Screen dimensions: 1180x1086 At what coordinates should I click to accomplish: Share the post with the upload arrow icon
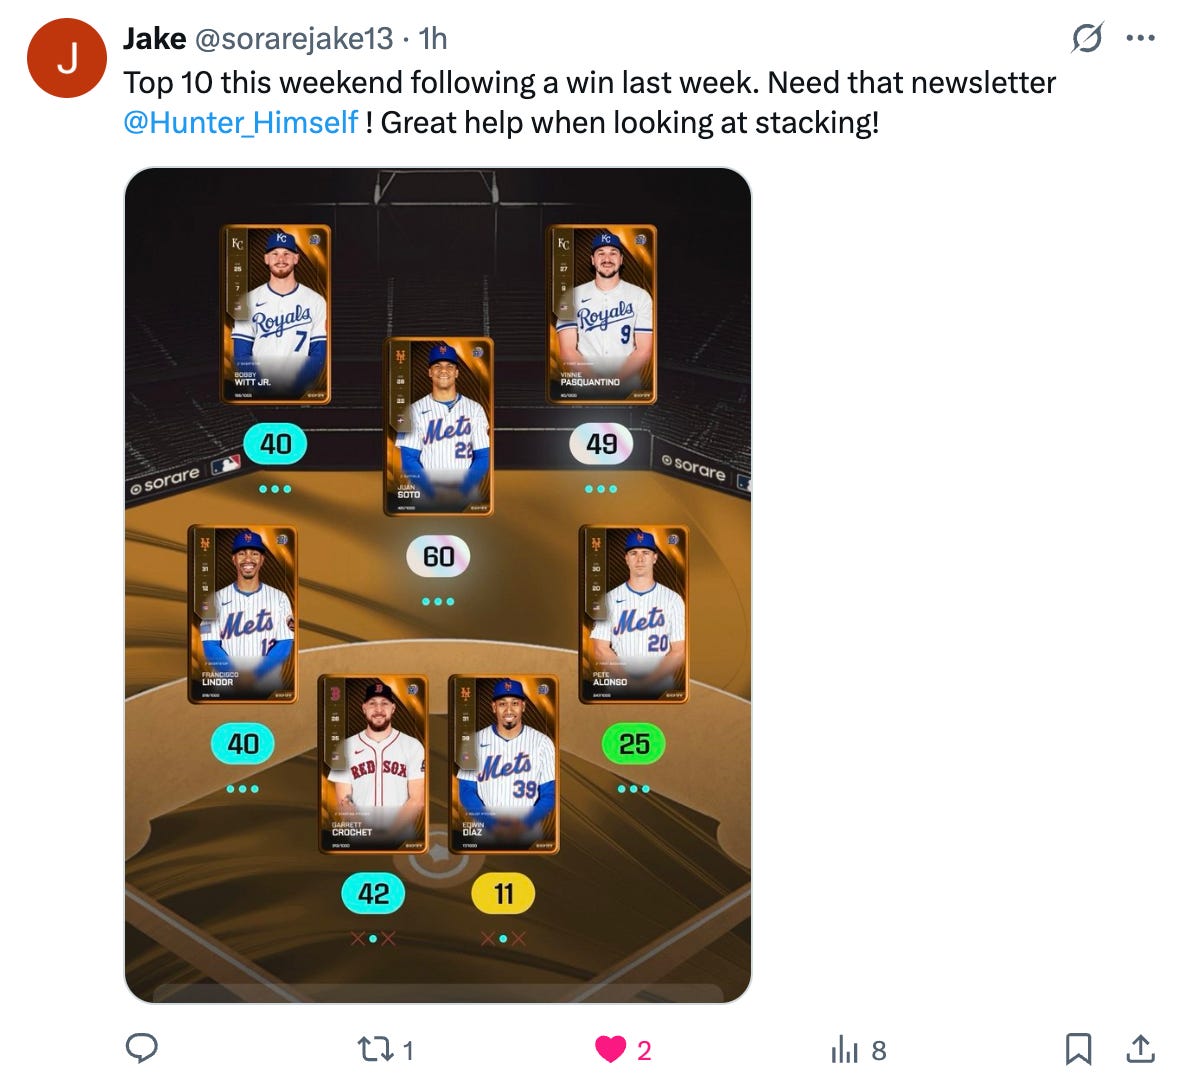tap(1140, 1048)
